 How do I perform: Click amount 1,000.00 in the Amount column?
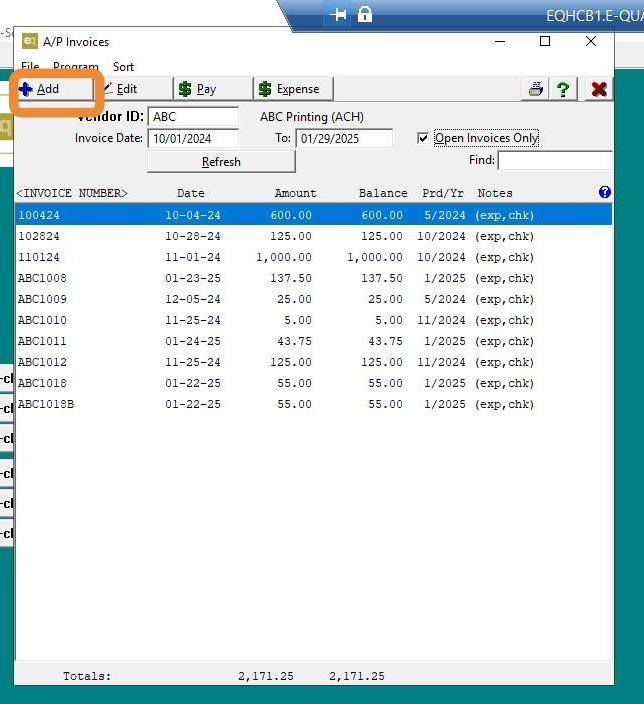tap(284, 257)
